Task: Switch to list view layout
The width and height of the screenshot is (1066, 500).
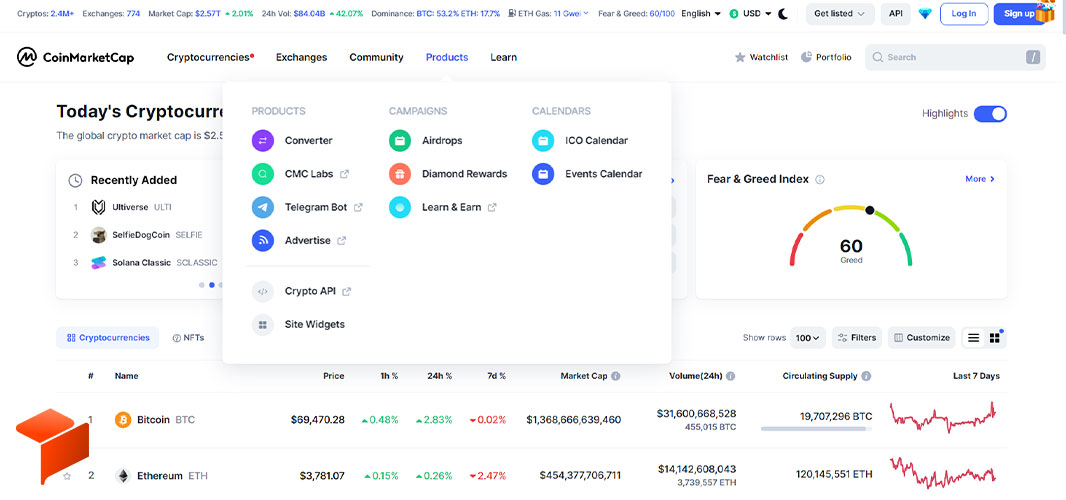Action: coord(974,338)
